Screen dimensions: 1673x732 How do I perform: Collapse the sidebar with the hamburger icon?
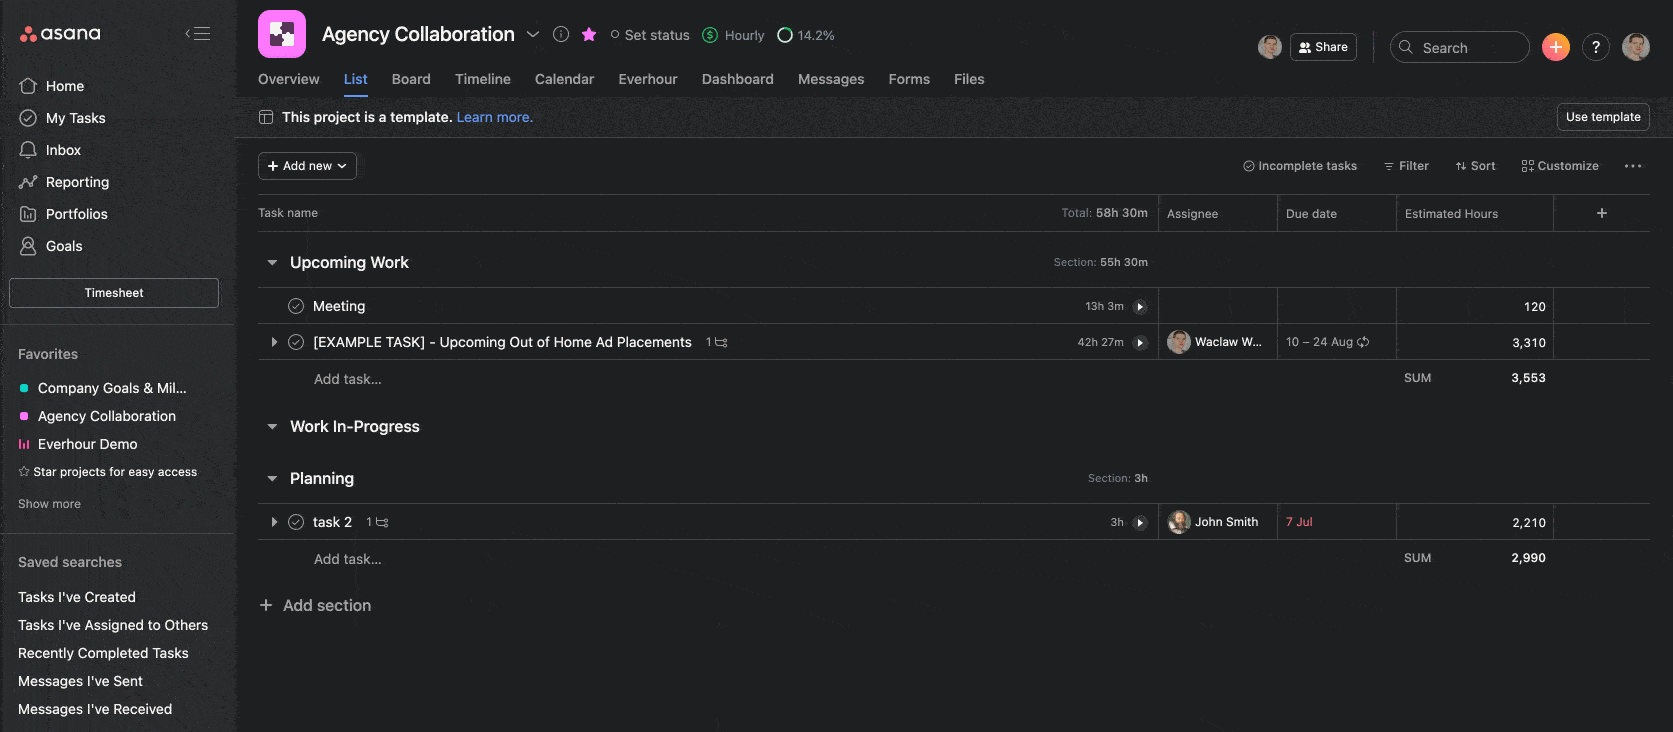pos(198,33)
